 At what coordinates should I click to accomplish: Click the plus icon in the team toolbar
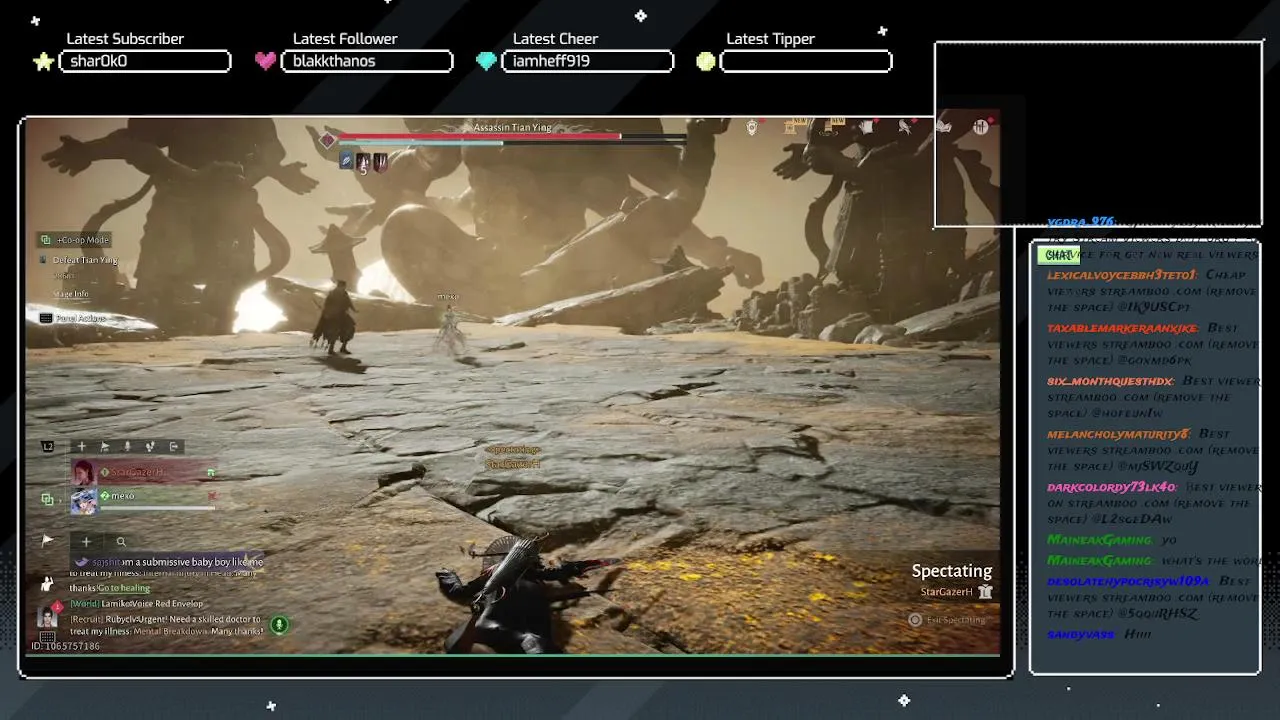(x=82, y=446)
